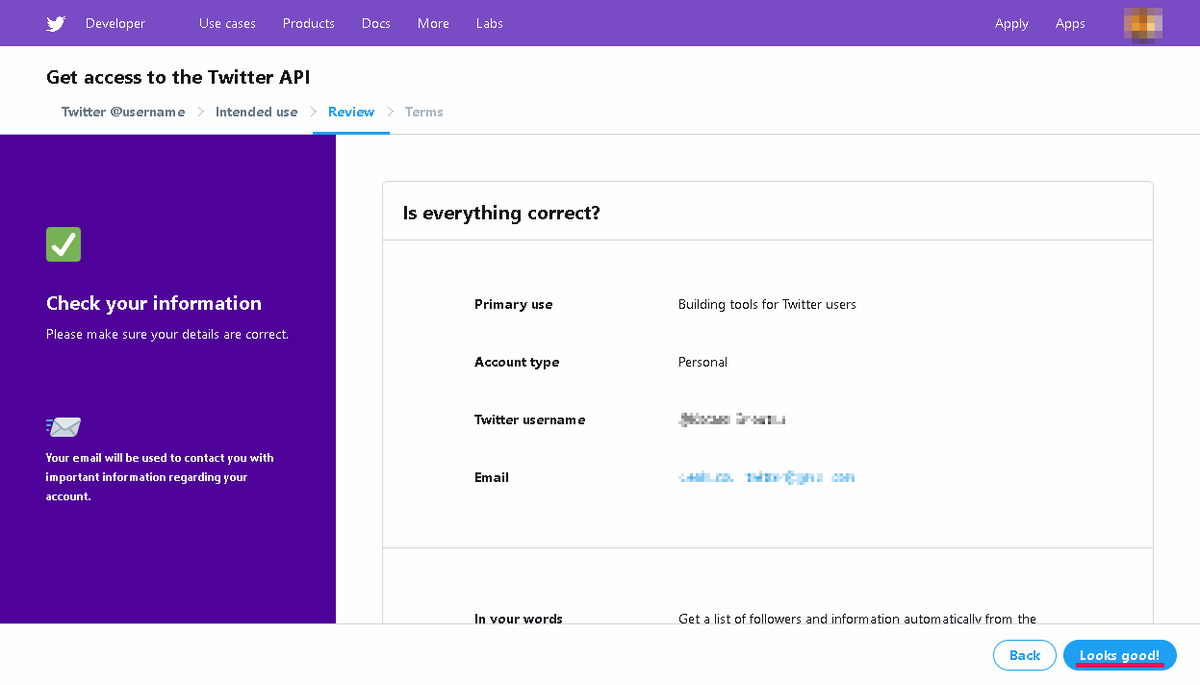Image resolution: width=1200 pixels, height=685 pixels.
Task: Open the Products menu
Action: (x=308, y=24)
